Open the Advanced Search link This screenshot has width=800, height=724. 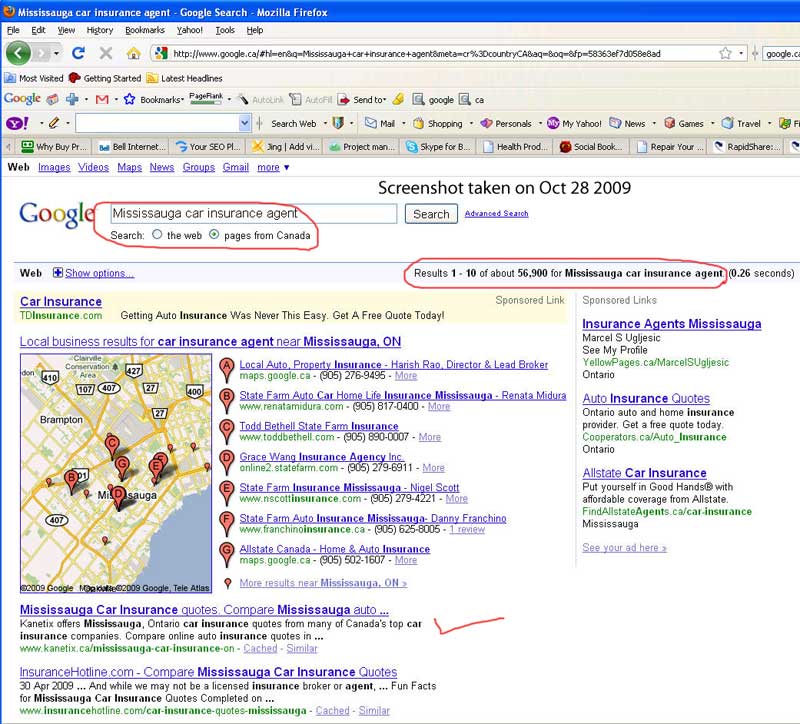pos(496,214)
